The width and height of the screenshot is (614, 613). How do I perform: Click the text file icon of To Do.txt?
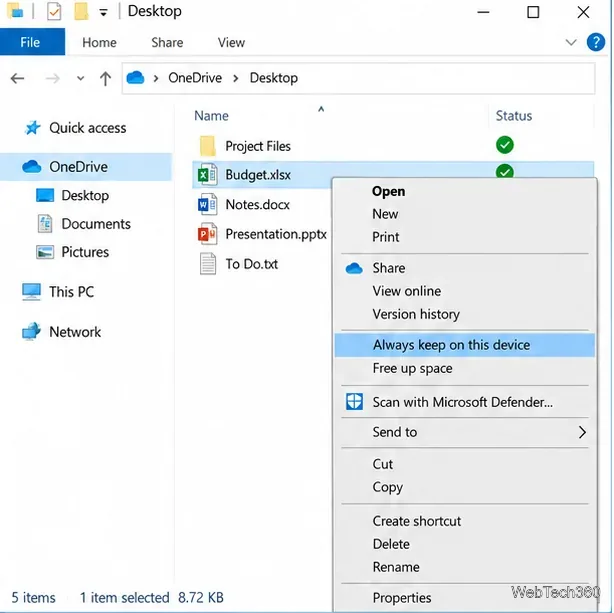click(208, 264)
